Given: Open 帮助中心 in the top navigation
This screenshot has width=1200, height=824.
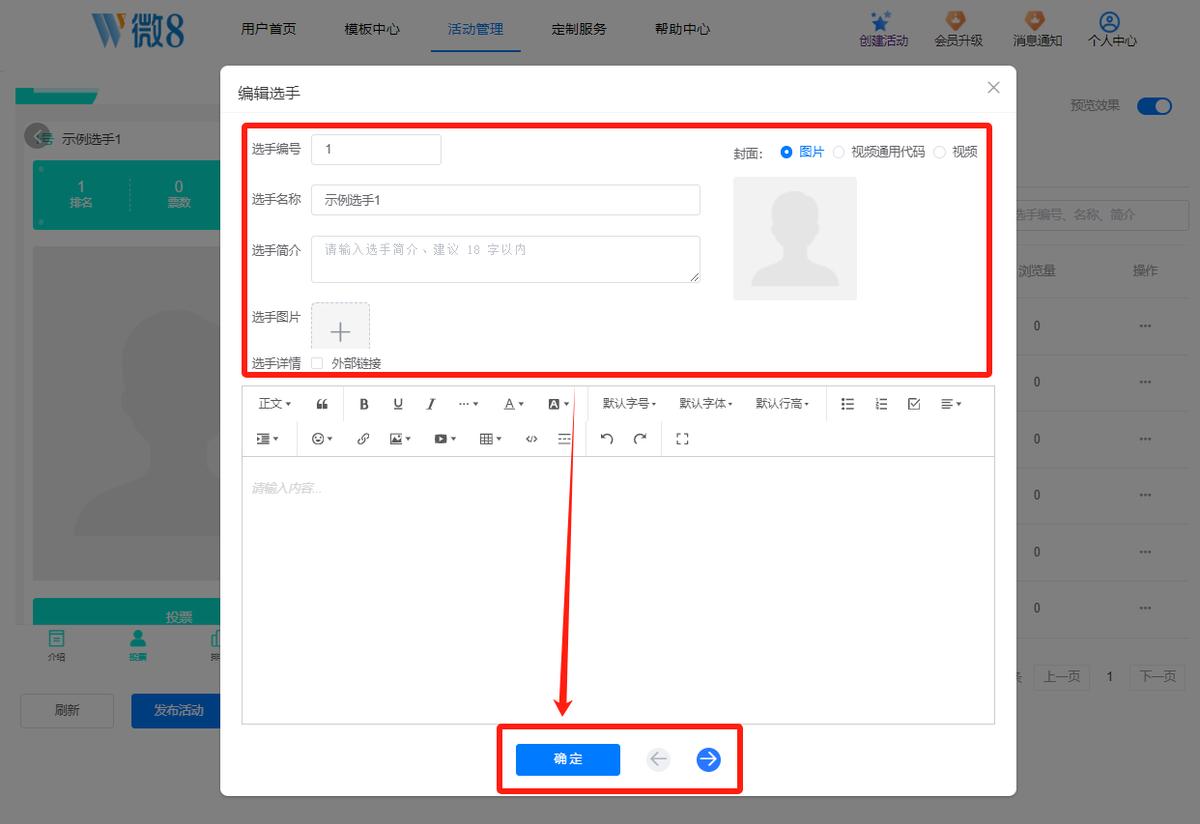Looking at the screenshot, I should point(683,29).
